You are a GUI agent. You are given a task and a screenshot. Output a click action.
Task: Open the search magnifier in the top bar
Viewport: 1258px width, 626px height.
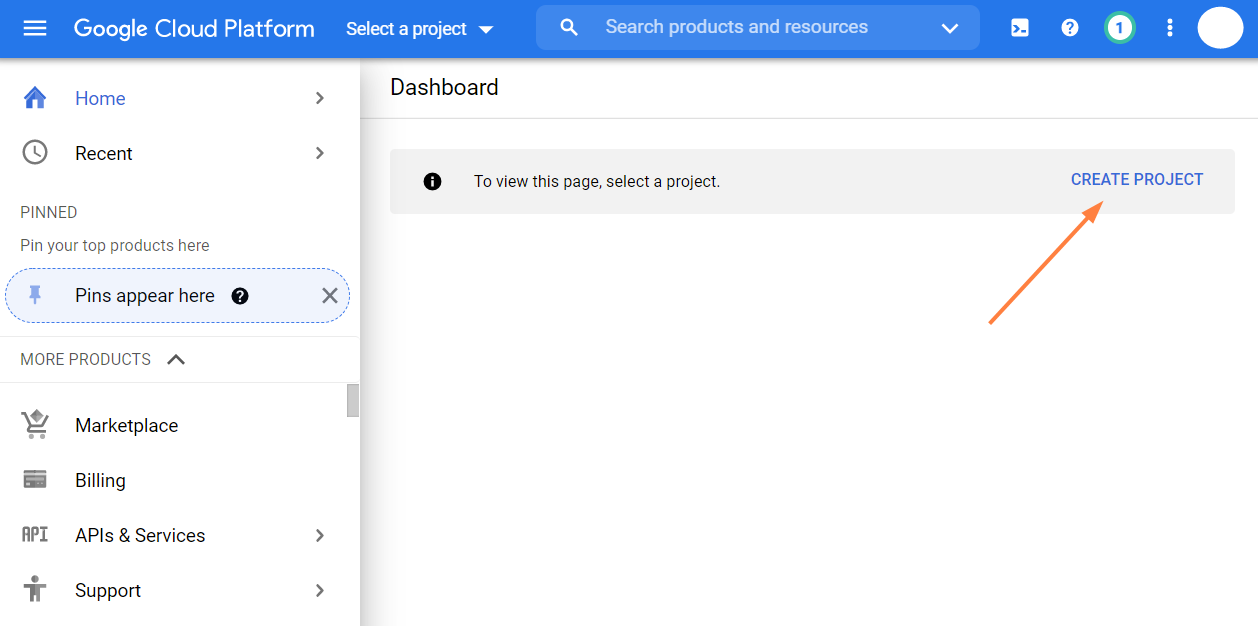(x=568, y=27)
